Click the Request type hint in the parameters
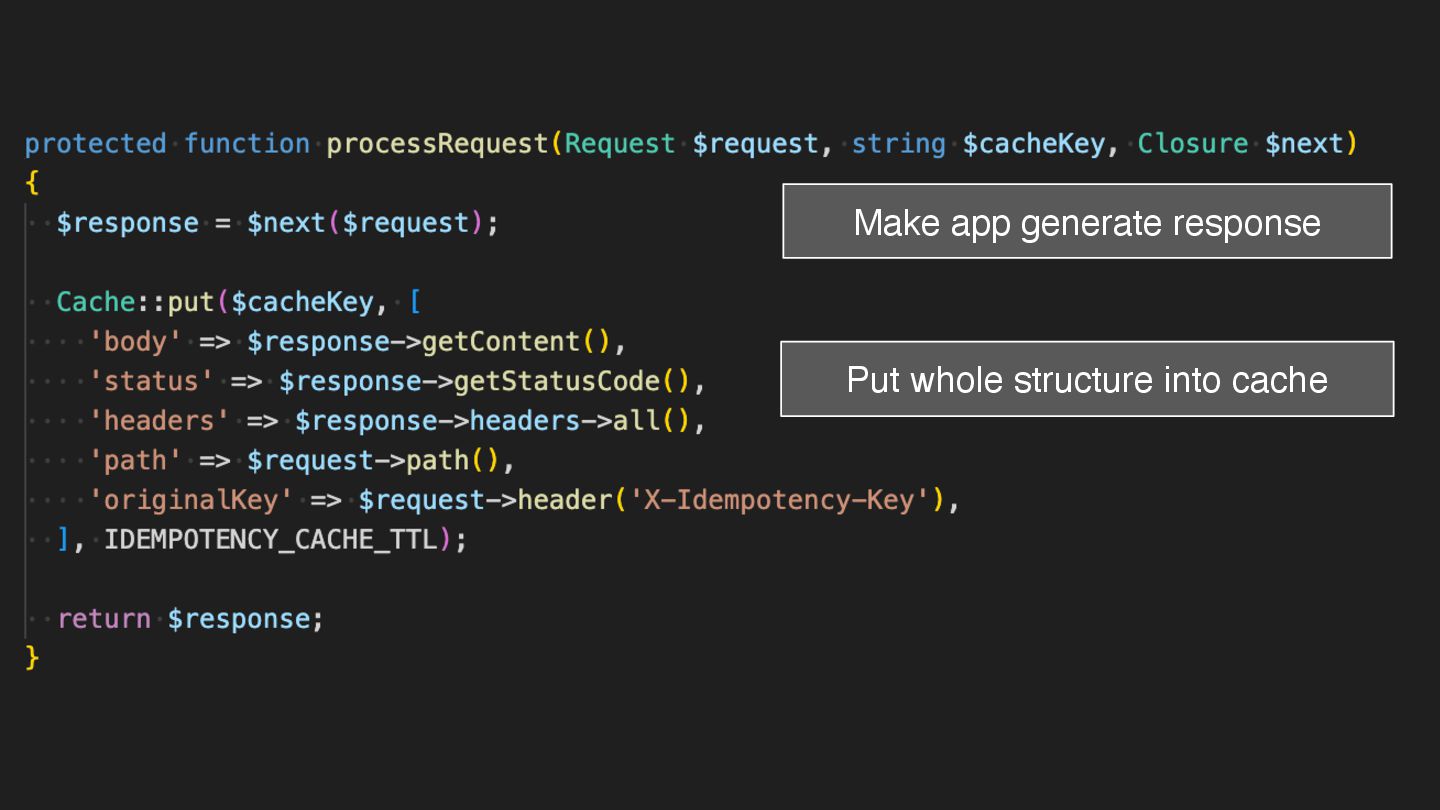This screenshot has width=1440, height=810. [x=619, y=144]
